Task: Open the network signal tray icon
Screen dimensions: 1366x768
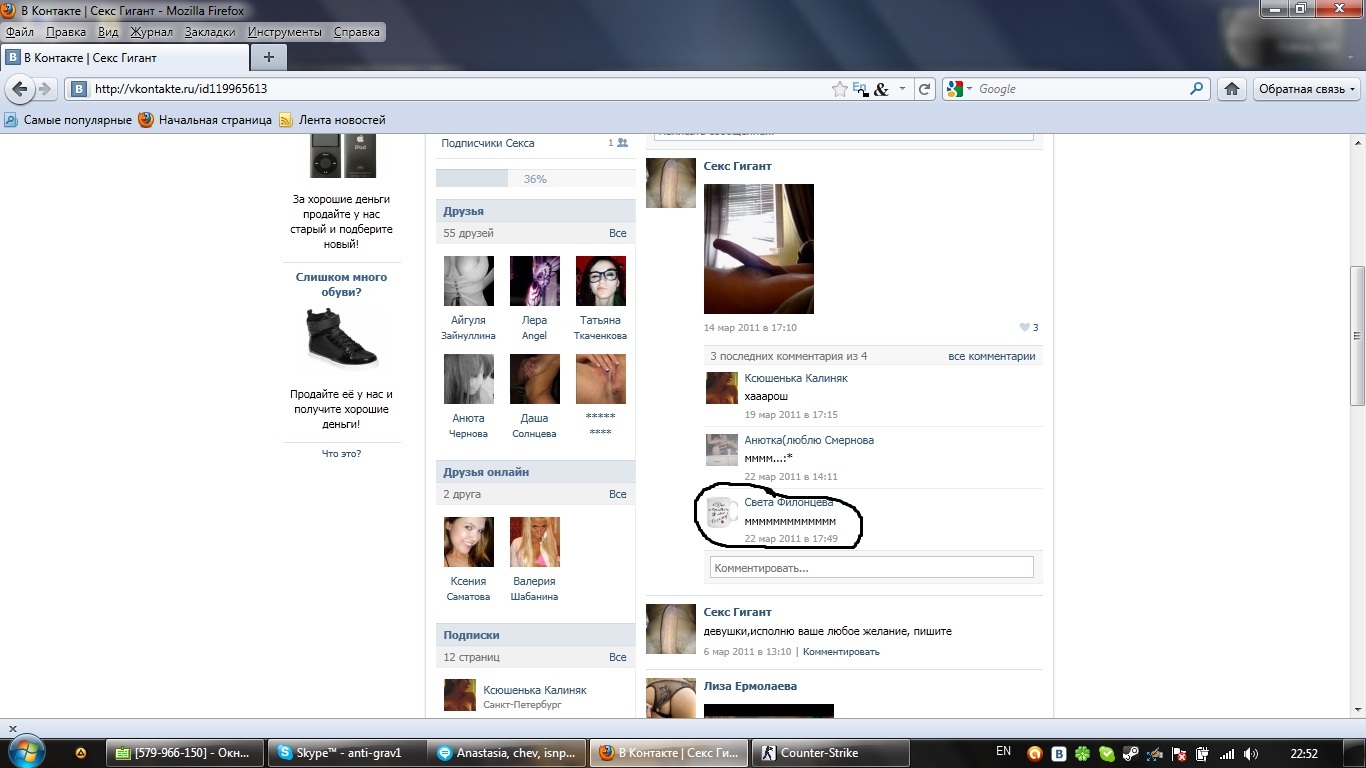Action: point(1225,753)
